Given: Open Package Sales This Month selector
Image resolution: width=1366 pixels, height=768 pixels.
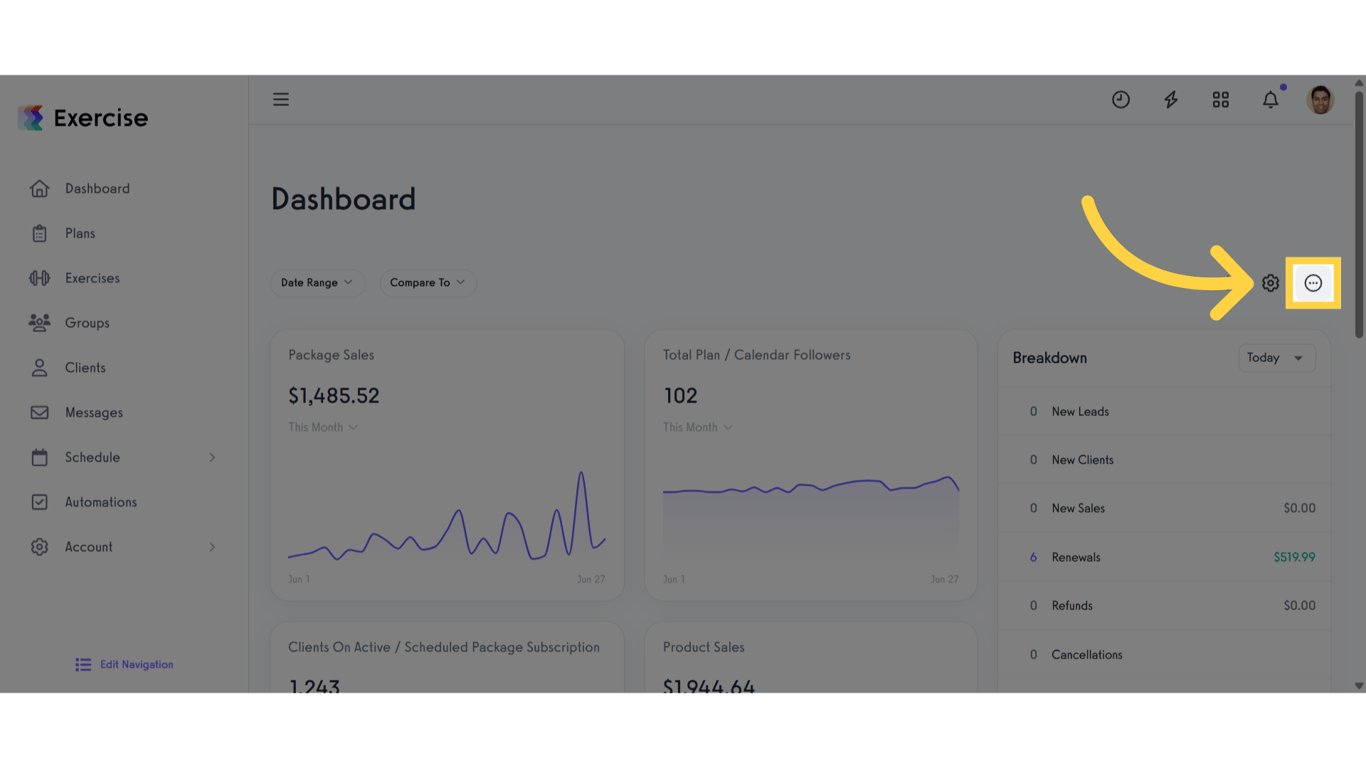Looking at the screenshot, I should point(323,427).
